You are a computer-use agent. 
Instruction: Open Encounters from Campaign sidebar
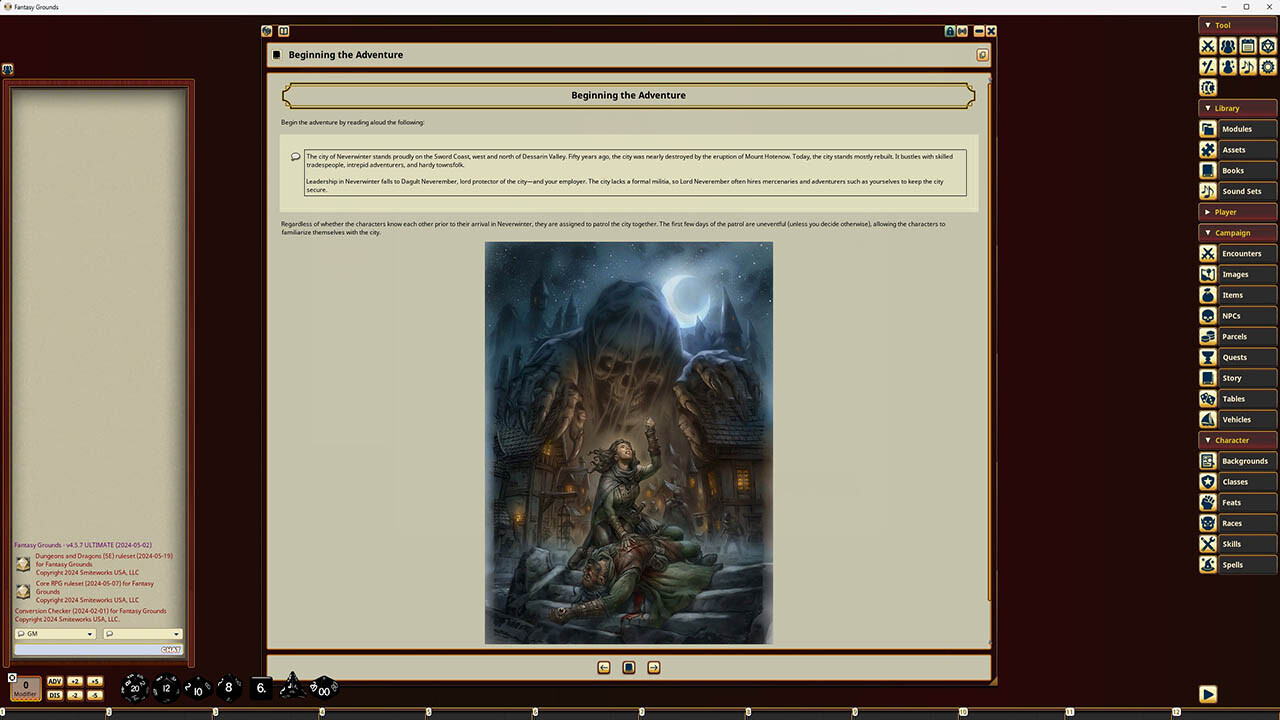[1238, 254]
